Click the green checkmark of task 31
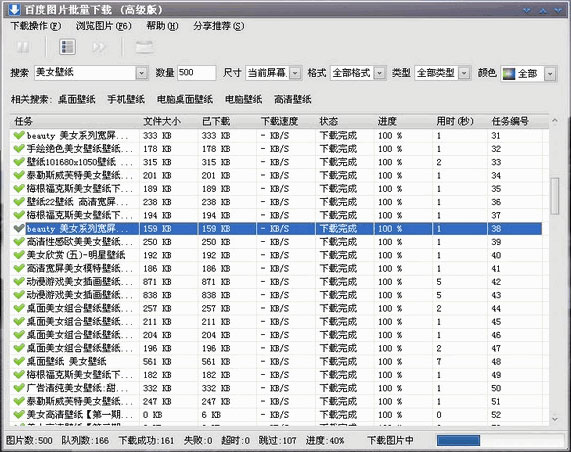The image size is (571, 452). click(19, 135)
